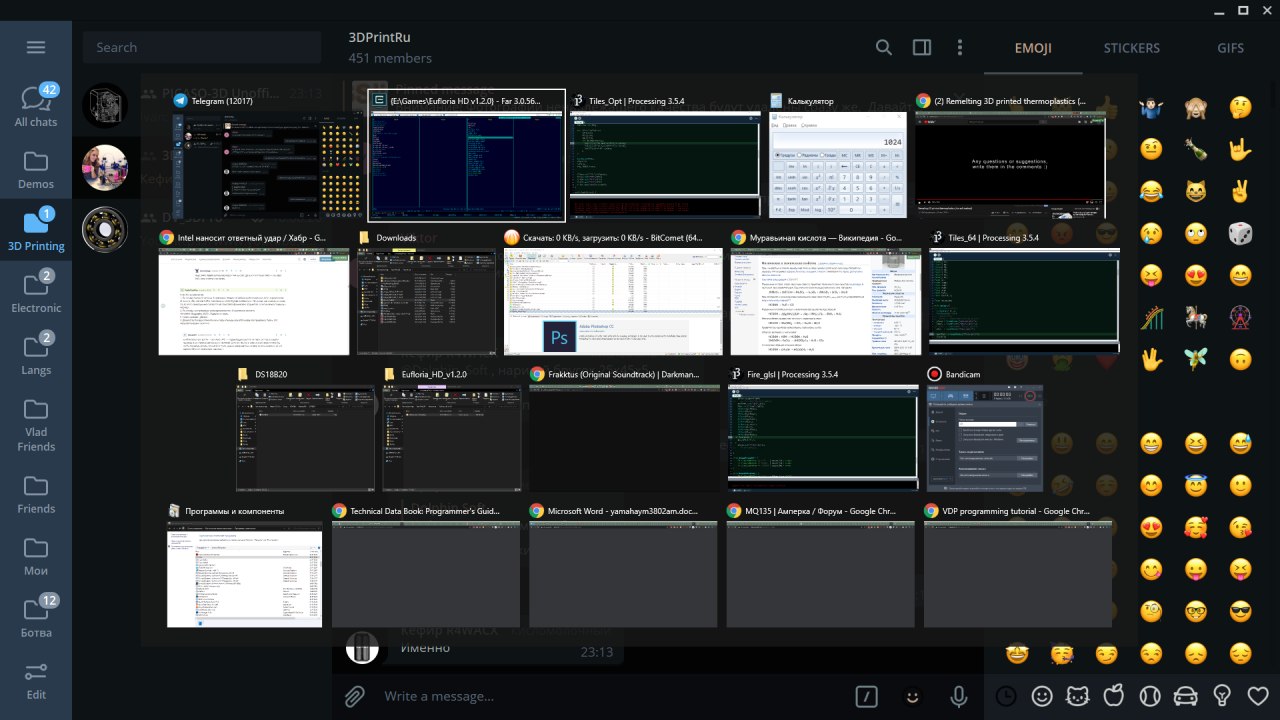Viewport: 1280px width, 720px height.
Task: Open the Demos chat folder
Action: (36, 168)
